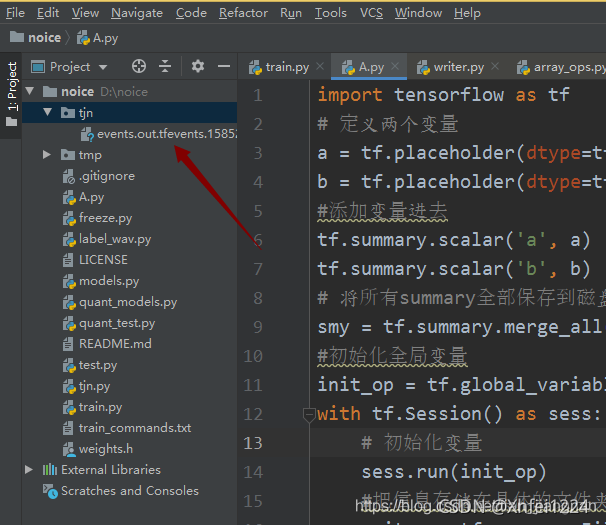This screenshot has height=525, width=606.
Task: Hide the Project panel with minus icon
Action: coord(224,66)
